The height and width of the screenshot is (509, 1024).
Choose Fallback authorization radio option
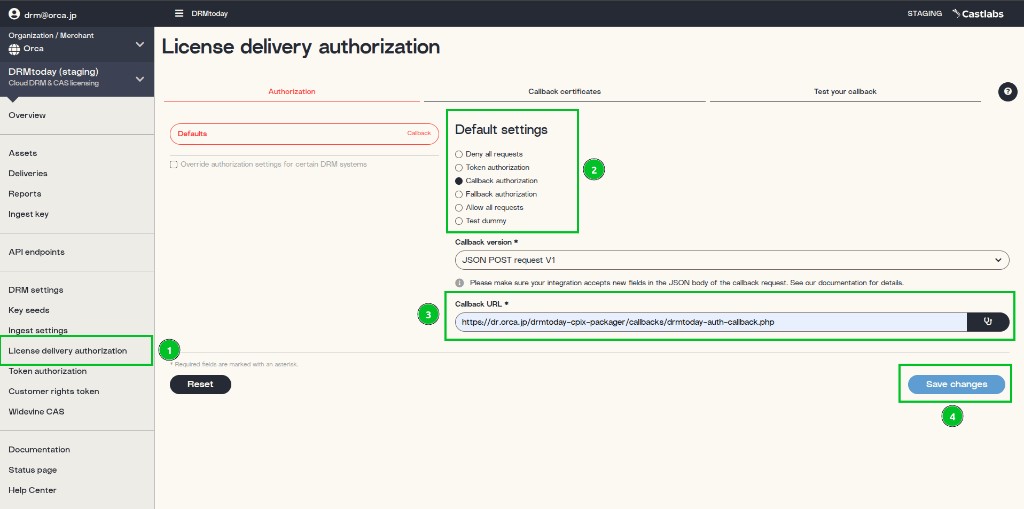point(458,194)
